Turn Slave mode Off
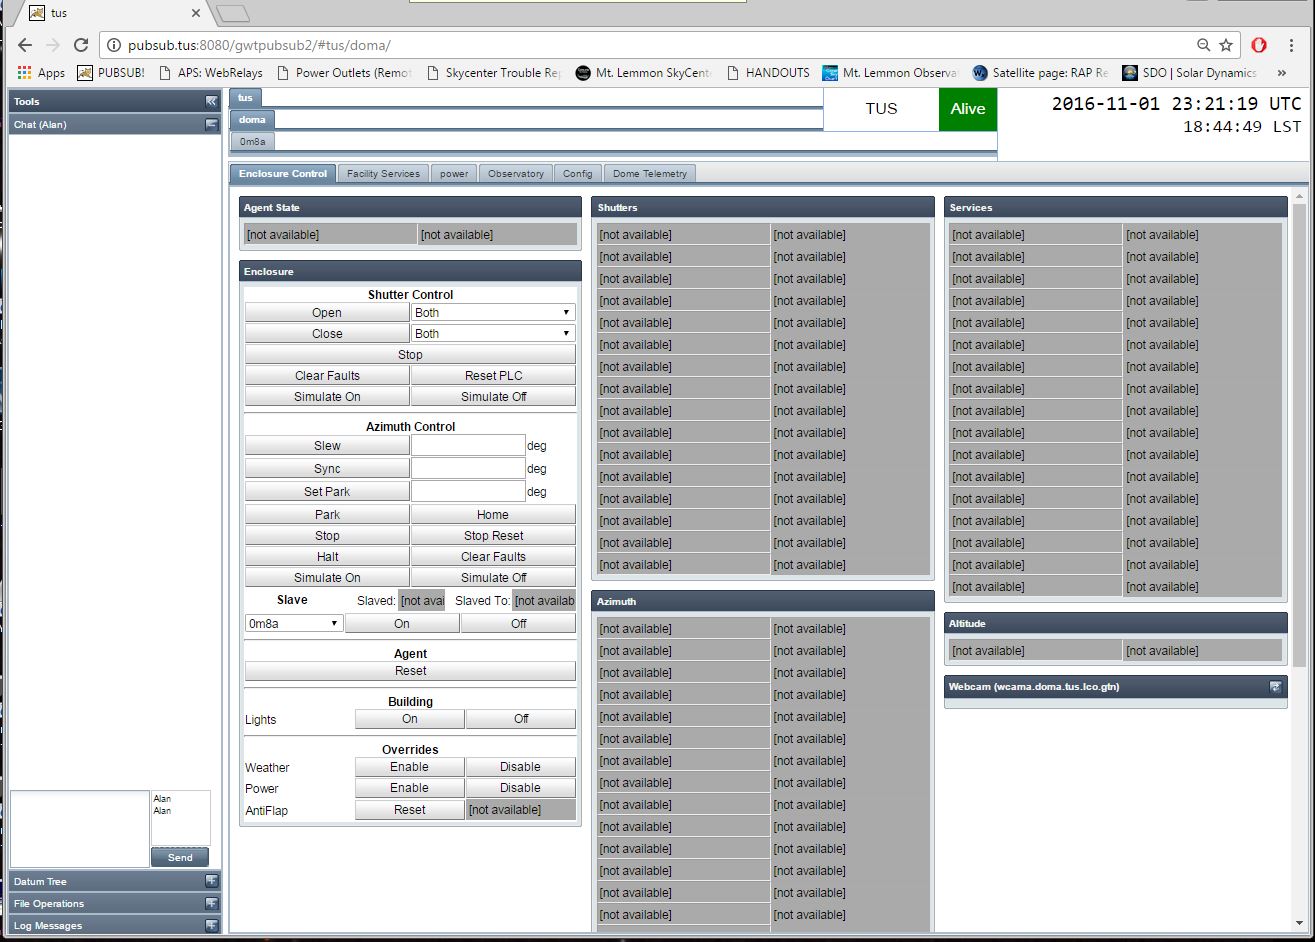Image resolution: width=1315 pixels, height=942 pixels. pos(518,623)
